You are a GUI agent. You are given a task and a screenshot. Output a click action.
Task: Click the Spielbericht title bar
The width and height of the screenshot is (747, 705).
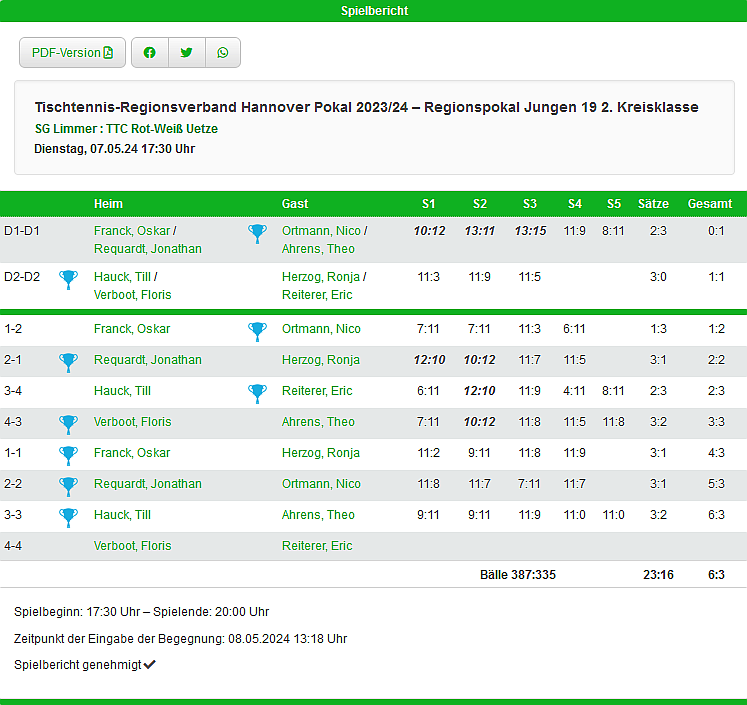point(373,11)
